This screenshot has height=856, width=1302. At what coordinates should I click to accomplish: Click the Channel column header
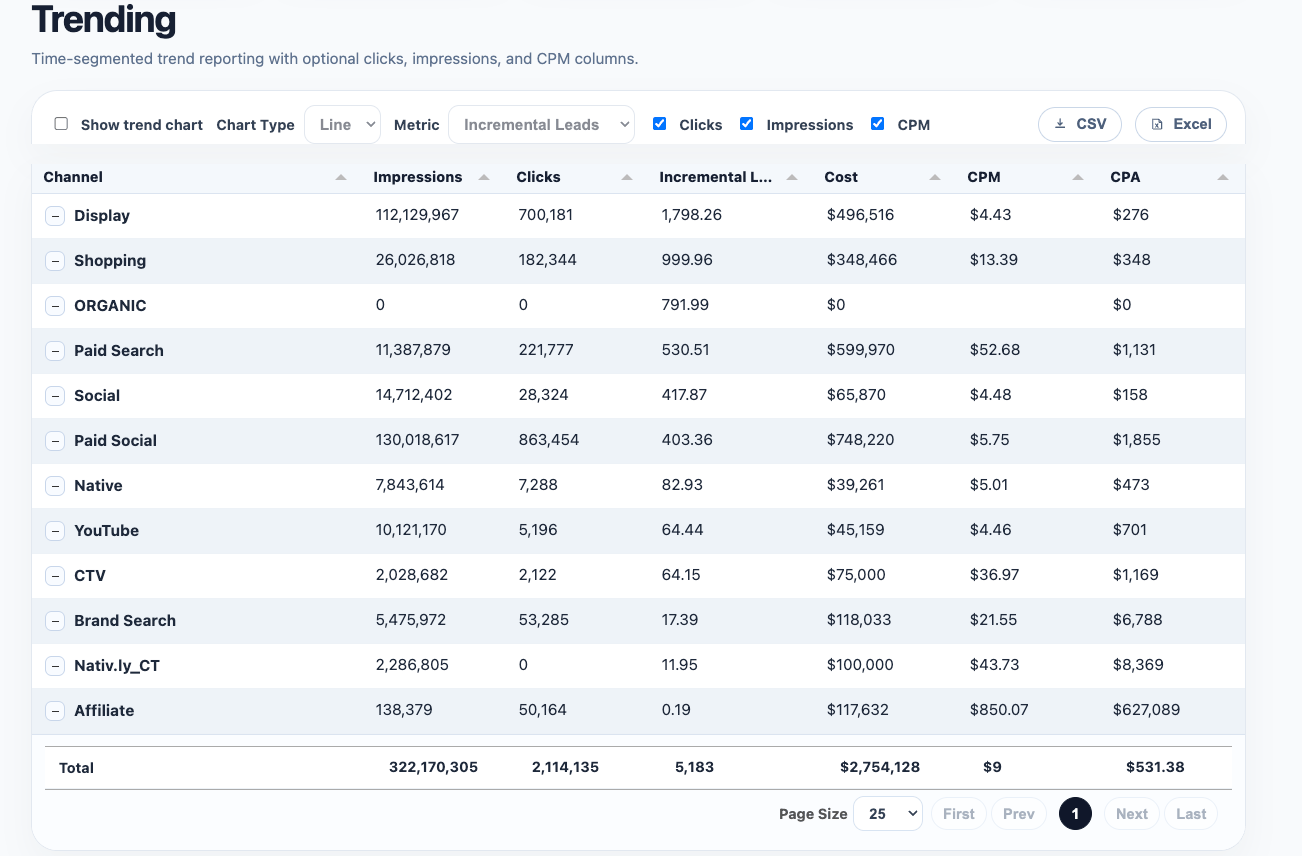coord(195,177)
